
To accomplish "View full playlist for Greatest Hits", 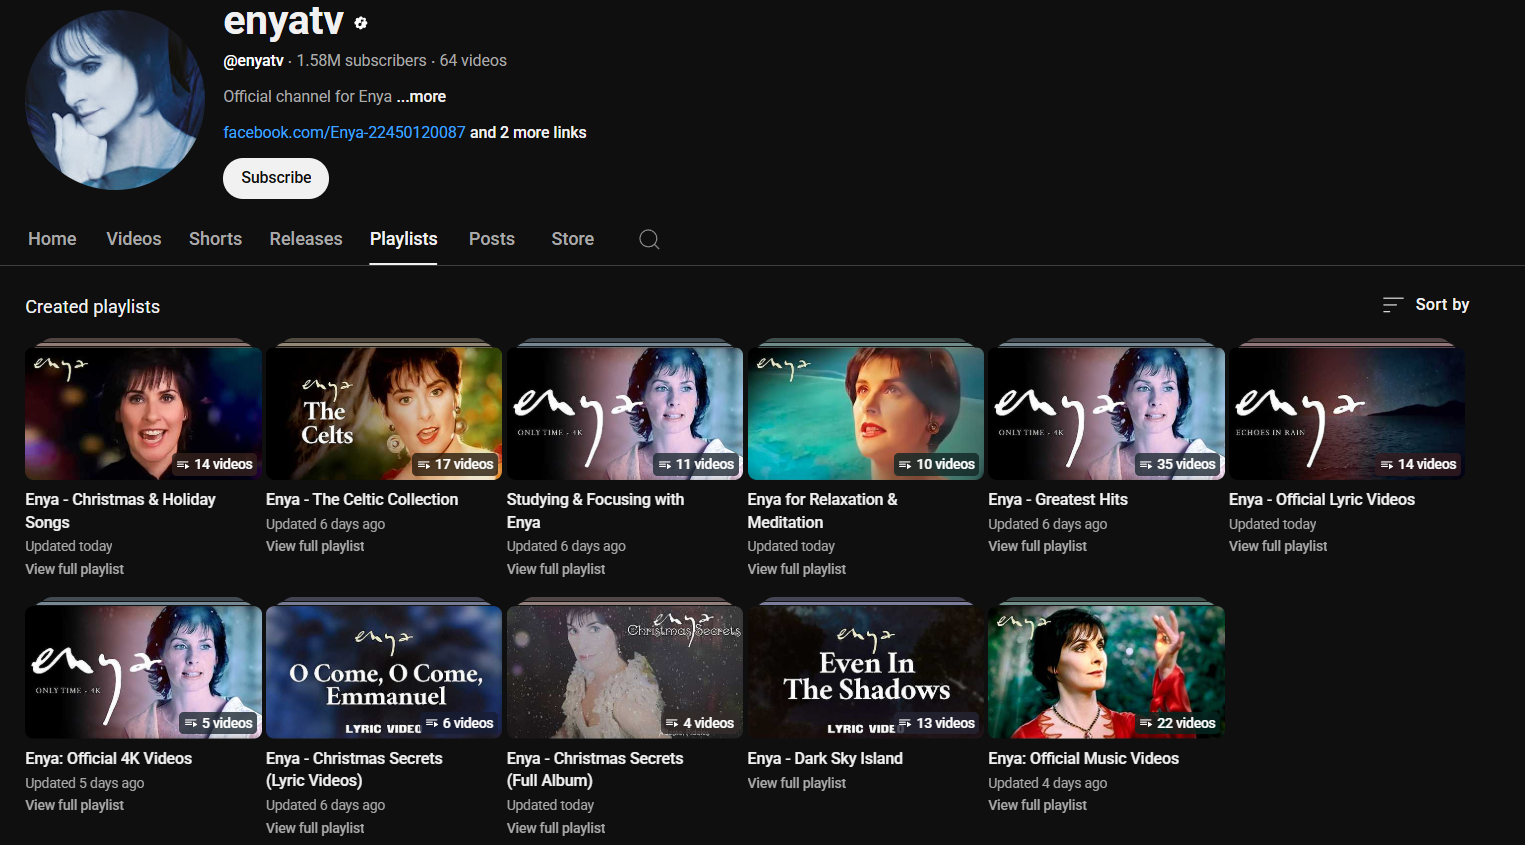I will [1037, 546].
